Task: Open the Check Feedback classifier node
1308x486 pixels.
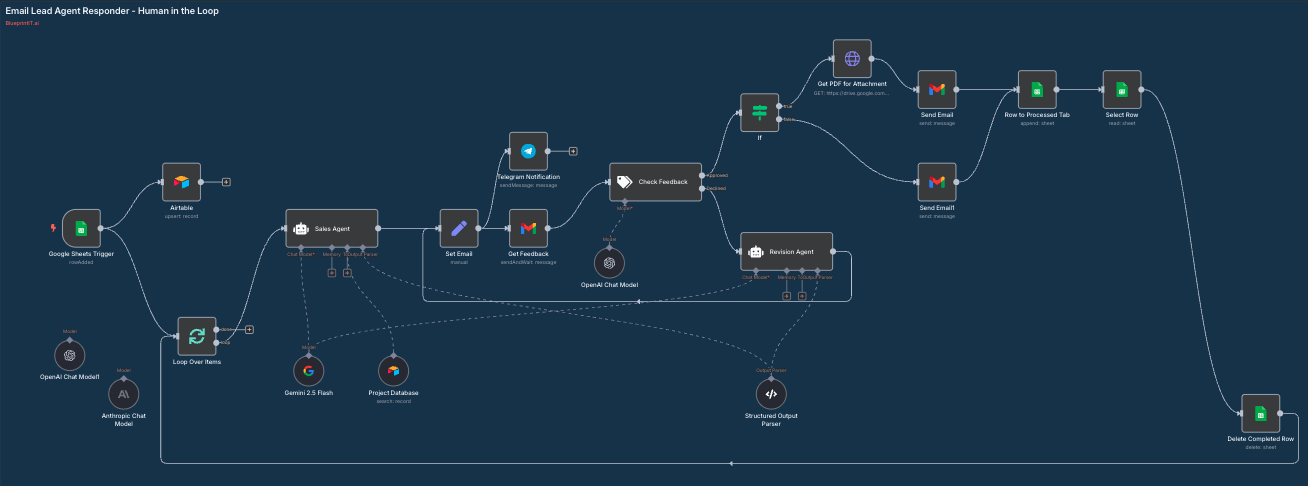Action: pos(655,182)
